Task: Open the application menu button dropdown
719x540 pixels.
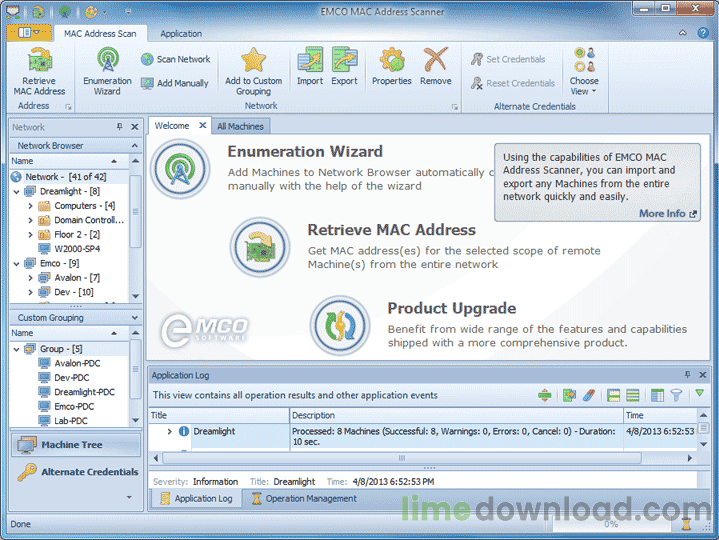Action: [x=28, y=33]
